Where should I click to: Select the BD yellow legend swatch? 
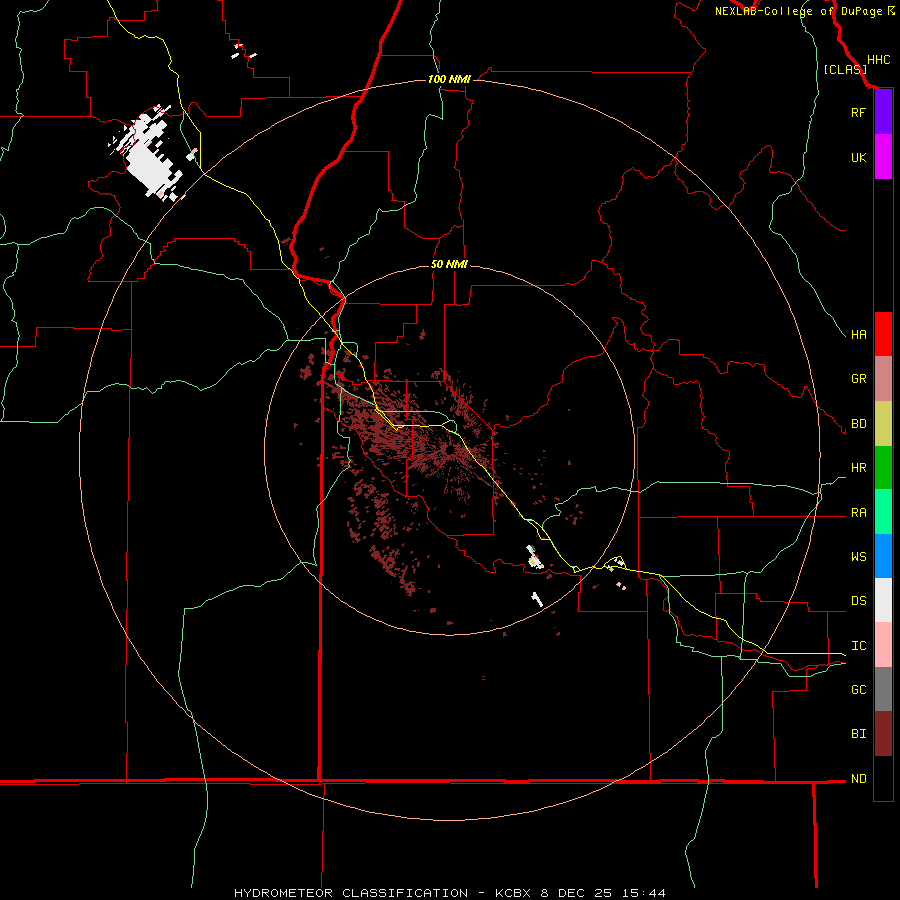(883, 424)
